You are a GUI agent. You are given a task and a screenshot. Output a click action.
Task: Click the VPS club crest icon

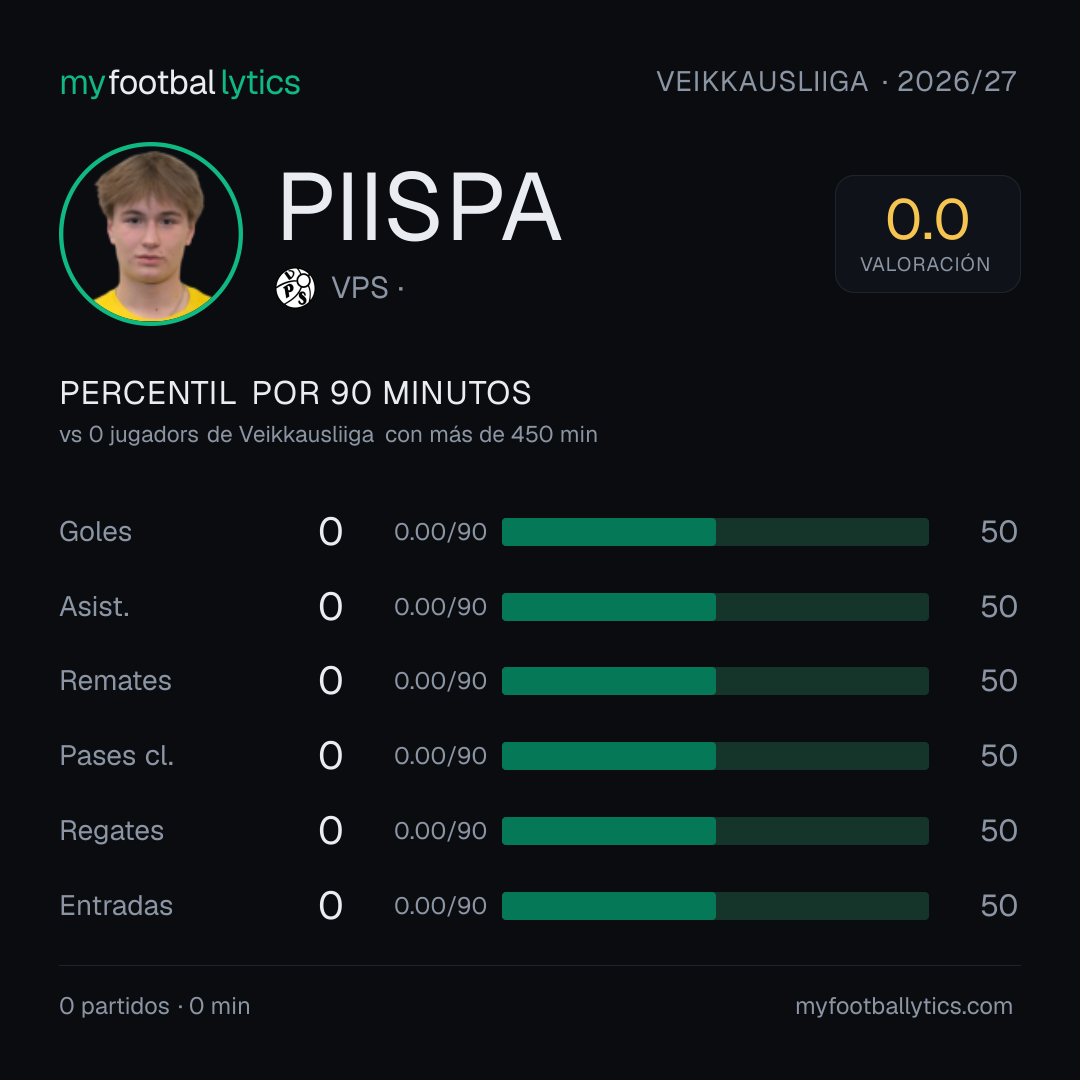[295, 288]
